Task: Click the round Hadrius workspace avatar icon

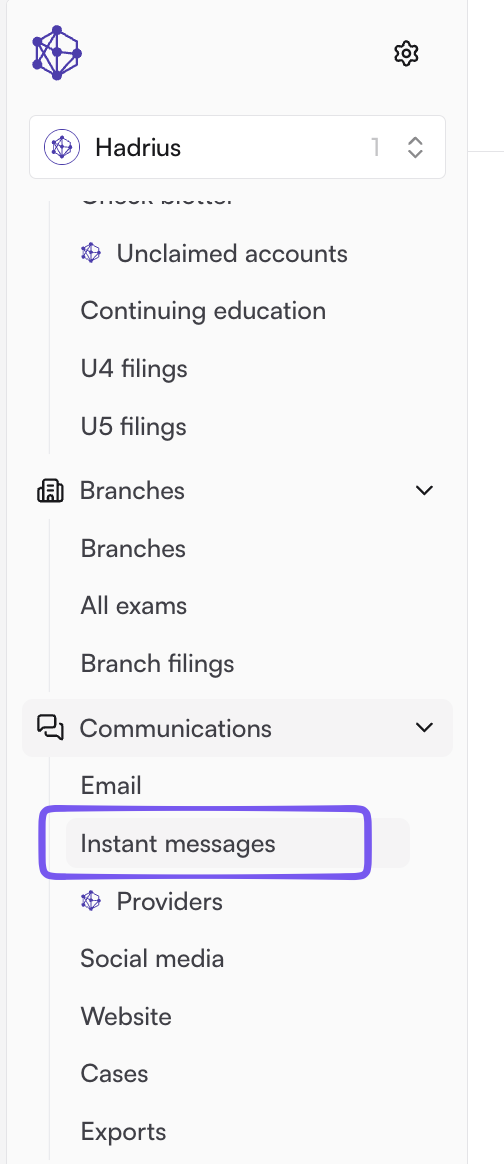Action: click(62, 147)
